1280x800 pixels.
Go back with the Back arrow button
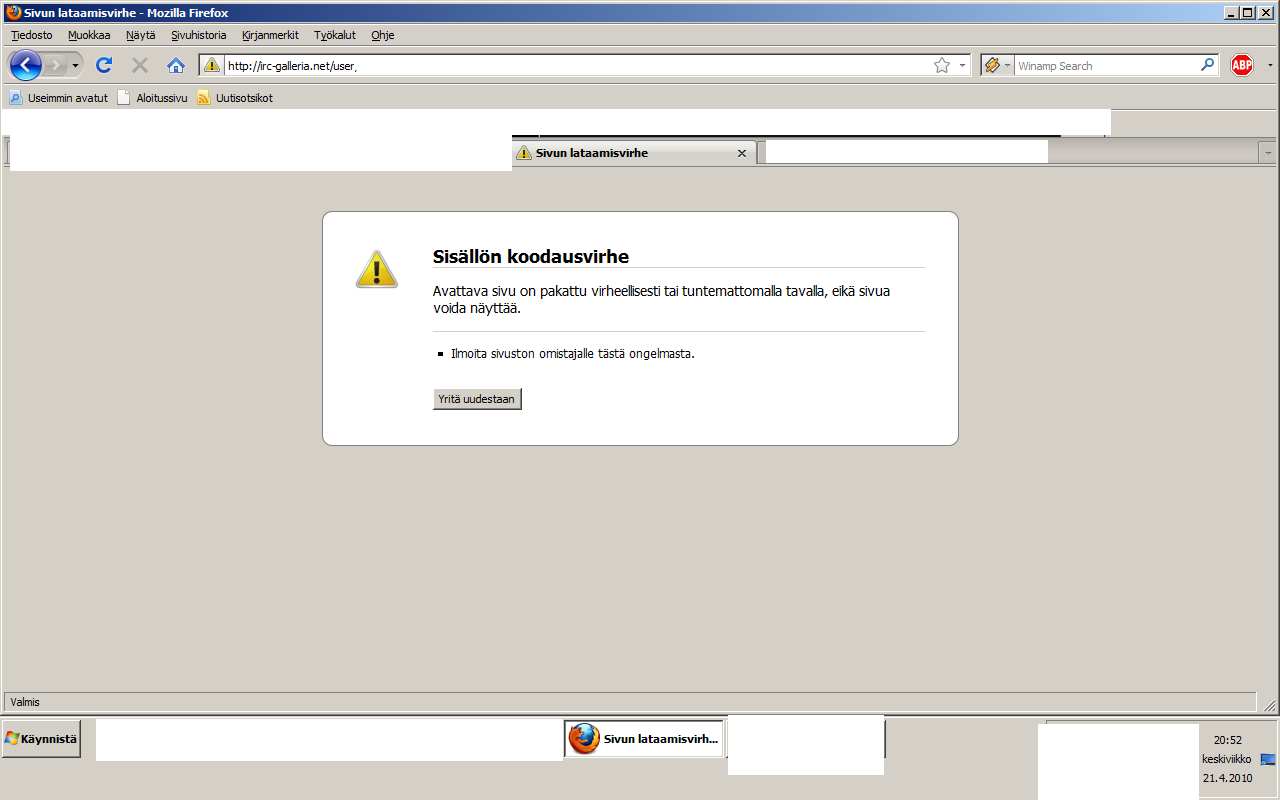coord(26,65)
